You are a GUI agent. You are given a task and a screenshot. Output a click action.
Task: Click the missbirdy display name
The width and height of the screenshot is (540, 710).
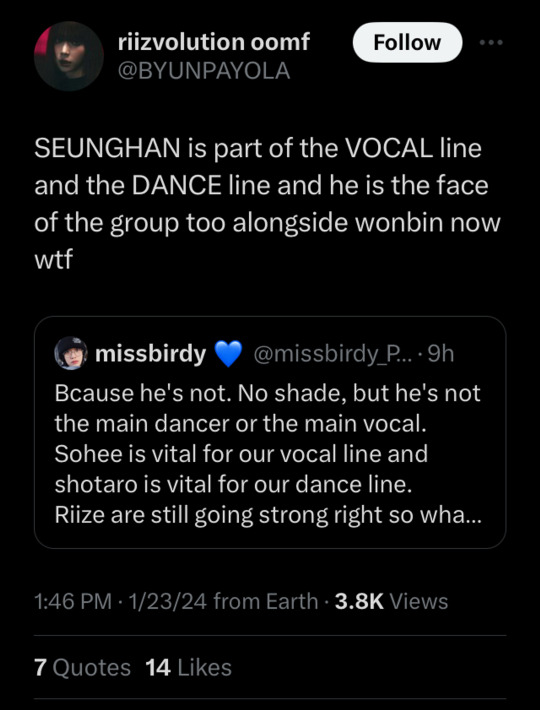point(151,354)
